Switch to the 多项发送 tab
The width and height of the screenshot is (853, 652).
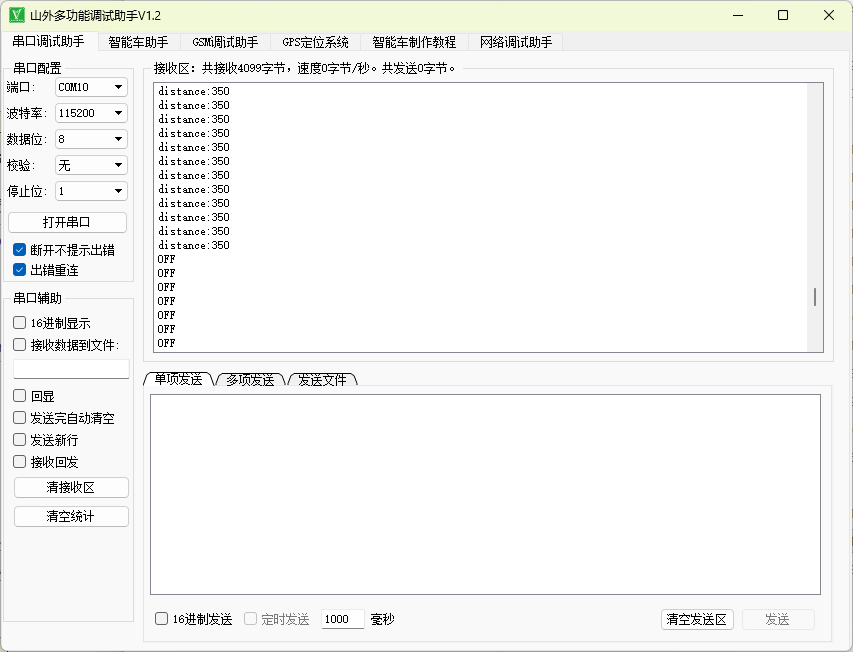(x=250, y=380)
